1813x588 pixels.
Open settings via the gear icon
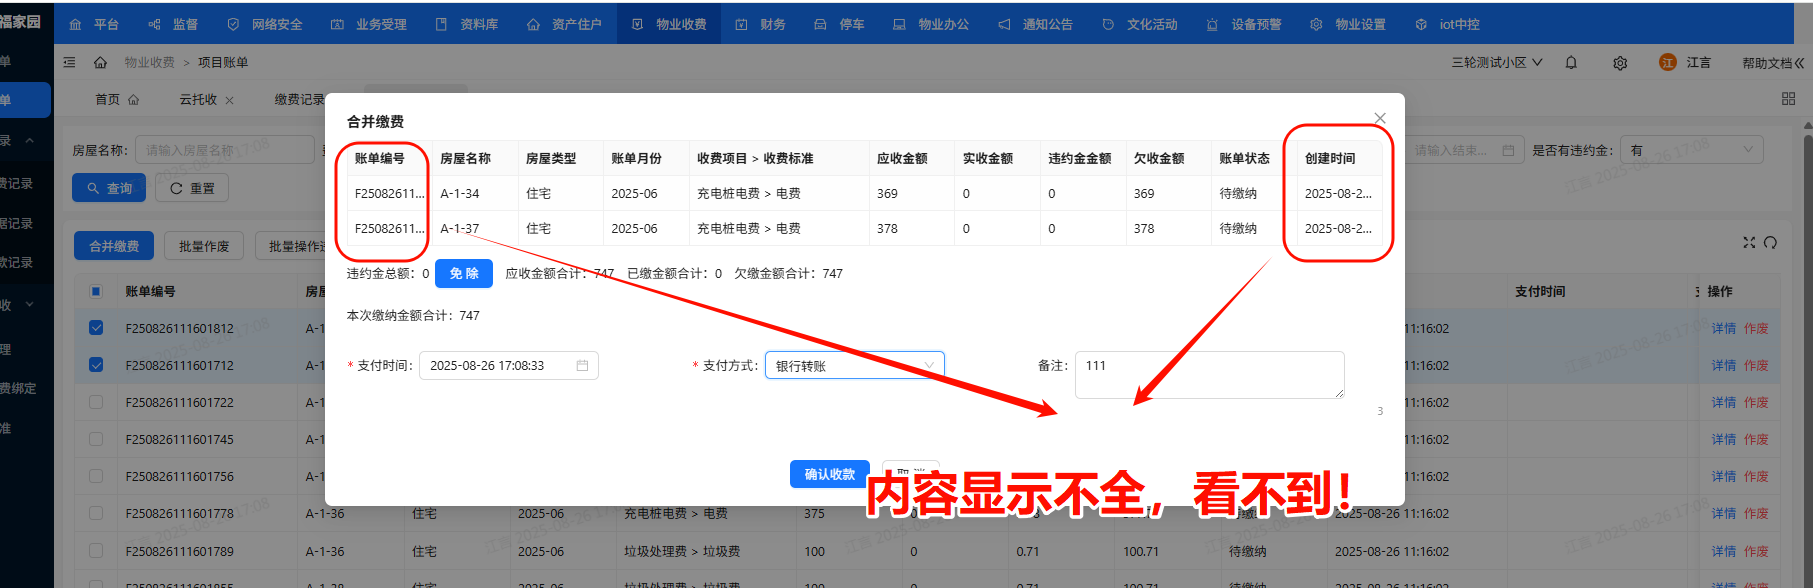click(1620, 63)
